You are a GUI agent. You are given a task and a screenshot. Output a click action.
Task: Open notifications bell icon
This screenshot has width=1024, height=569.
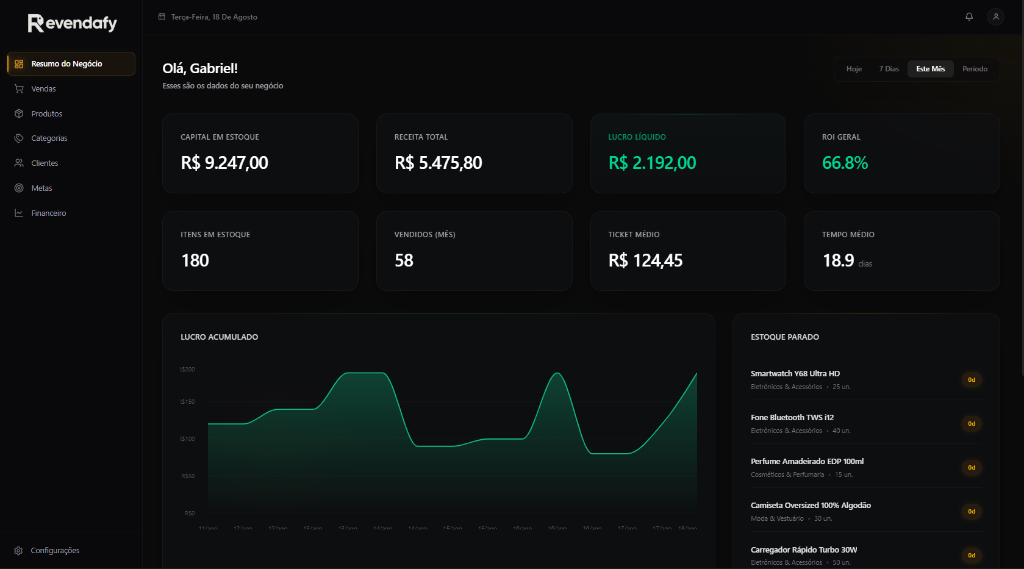pos(969,17)
